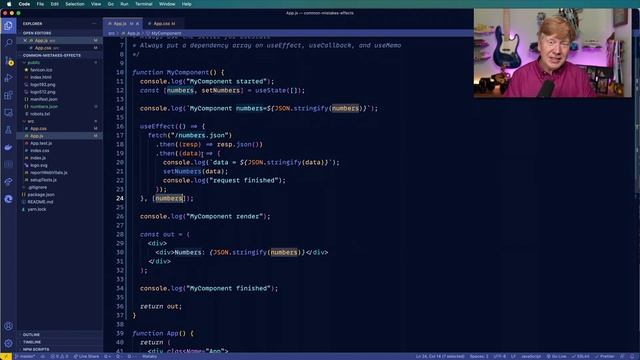Click ESLint status item
This screenshot has height=360, width=640.
point(580,356)
